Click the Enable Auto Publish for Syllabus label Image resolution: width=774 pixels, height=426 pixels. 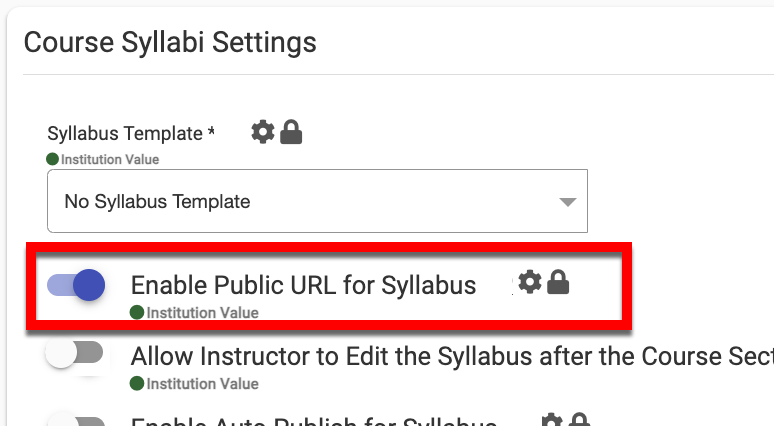coord(314,421)
